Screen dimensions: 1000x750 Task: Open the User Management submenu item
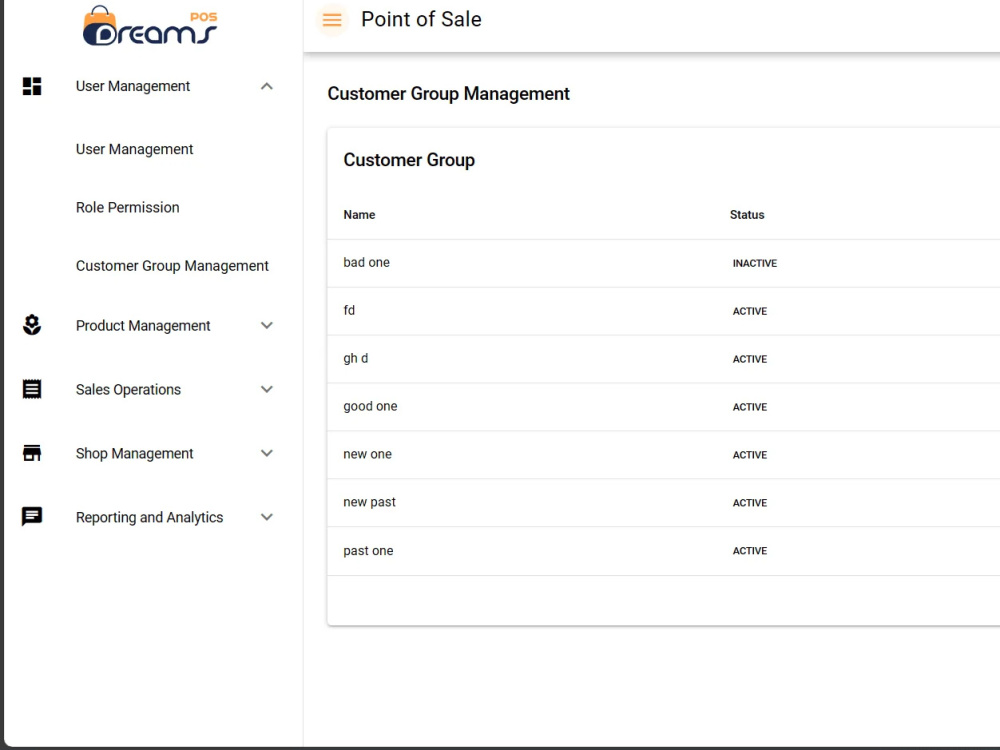tap(135, 149)
